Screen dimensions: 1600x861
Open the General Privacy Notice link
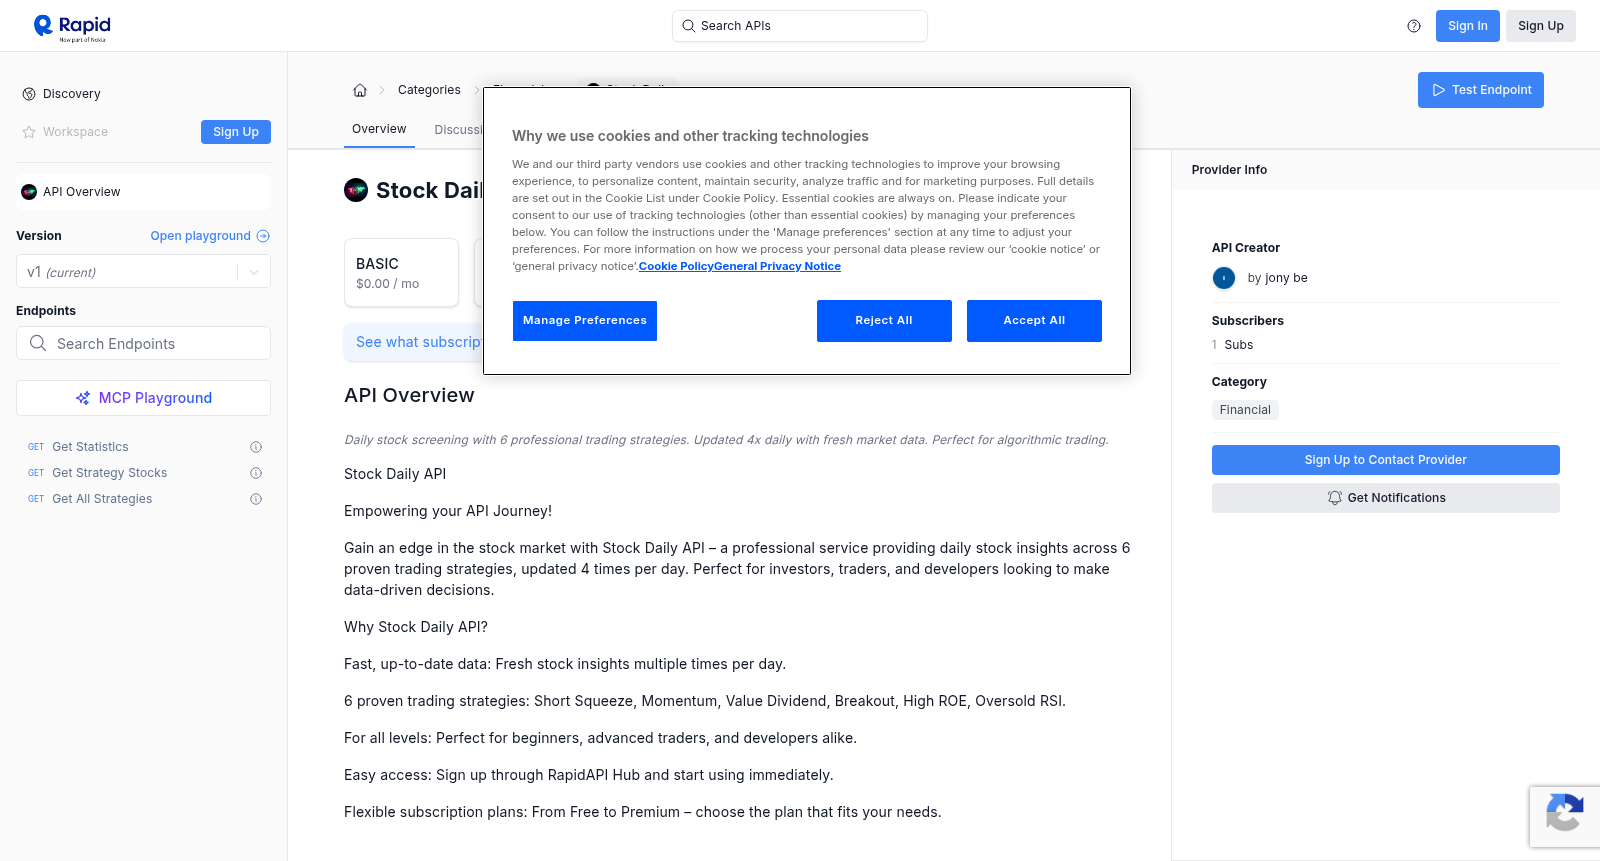click(x=777, y=266)
